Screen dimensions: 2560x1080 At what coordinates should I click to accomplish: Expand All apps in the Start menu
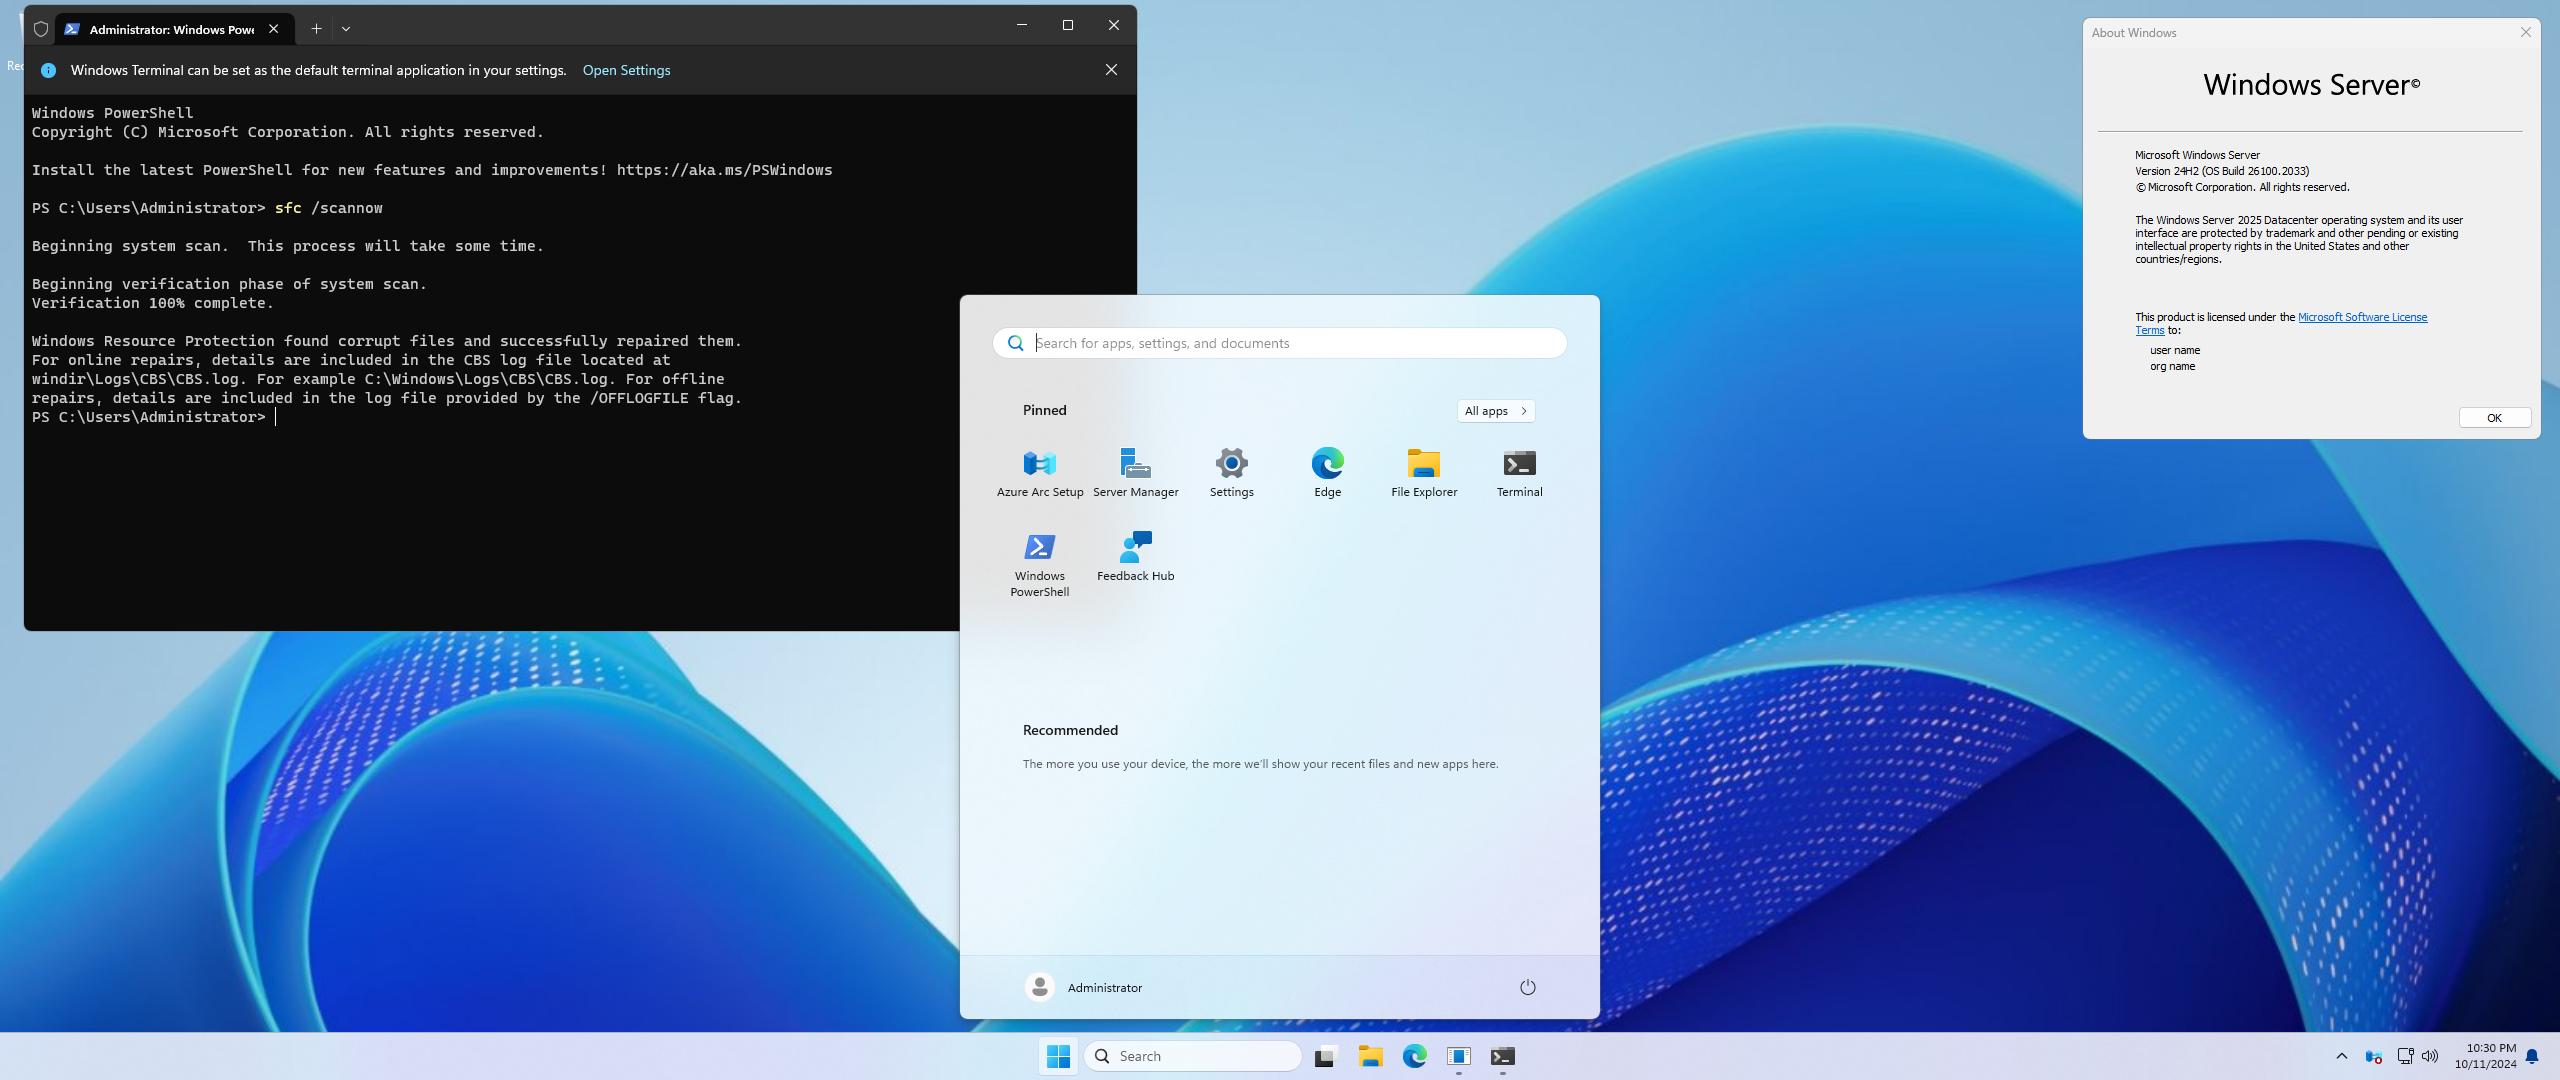pyautogui.click(x=1495, y=411)
